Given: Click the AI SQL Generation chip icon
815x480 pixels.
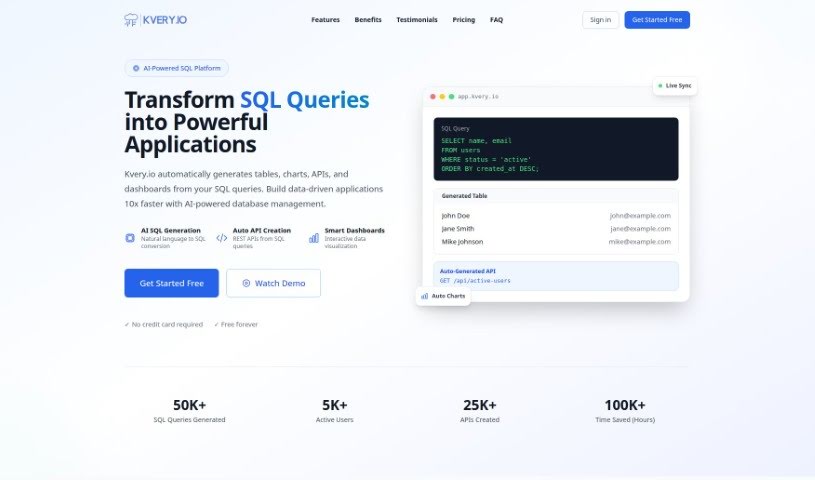Looking at the screenshot, I should 130,238.
